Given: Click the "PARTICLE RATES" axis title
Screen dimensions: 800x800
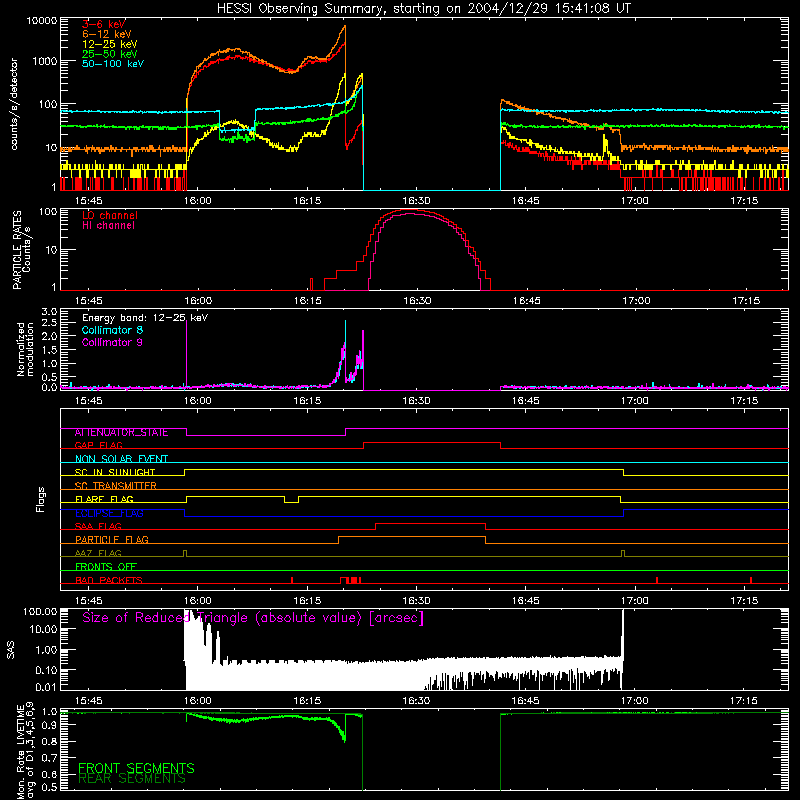Looking at the screenshot, I should coord(17,250).
